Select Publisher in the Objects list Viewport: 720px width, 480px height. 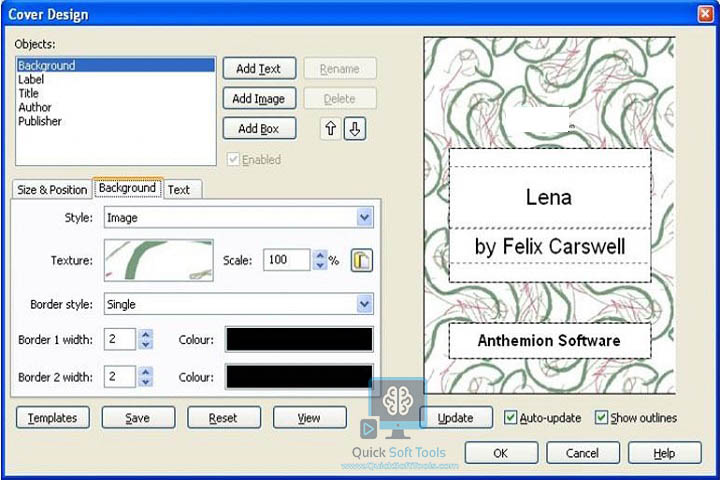(x=116, y=121)
